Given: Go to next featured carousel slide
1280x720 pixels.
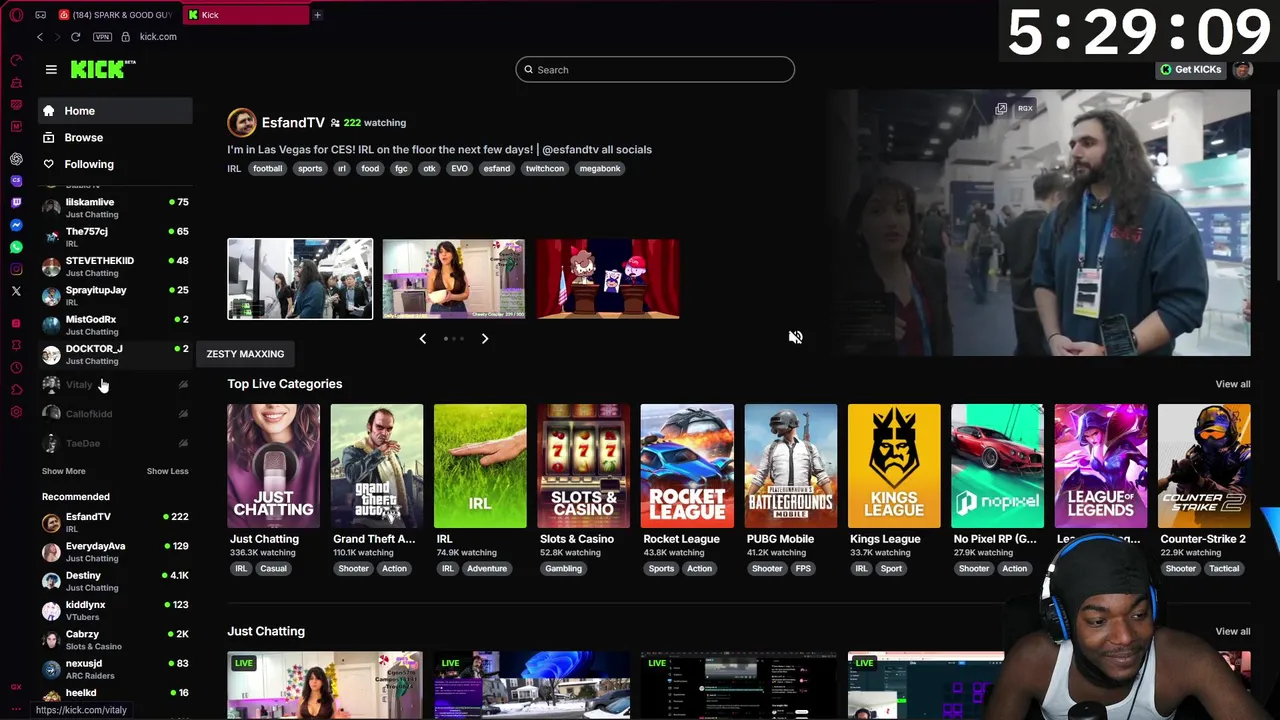Looking at the screenshot, I should tap(485, 339).
